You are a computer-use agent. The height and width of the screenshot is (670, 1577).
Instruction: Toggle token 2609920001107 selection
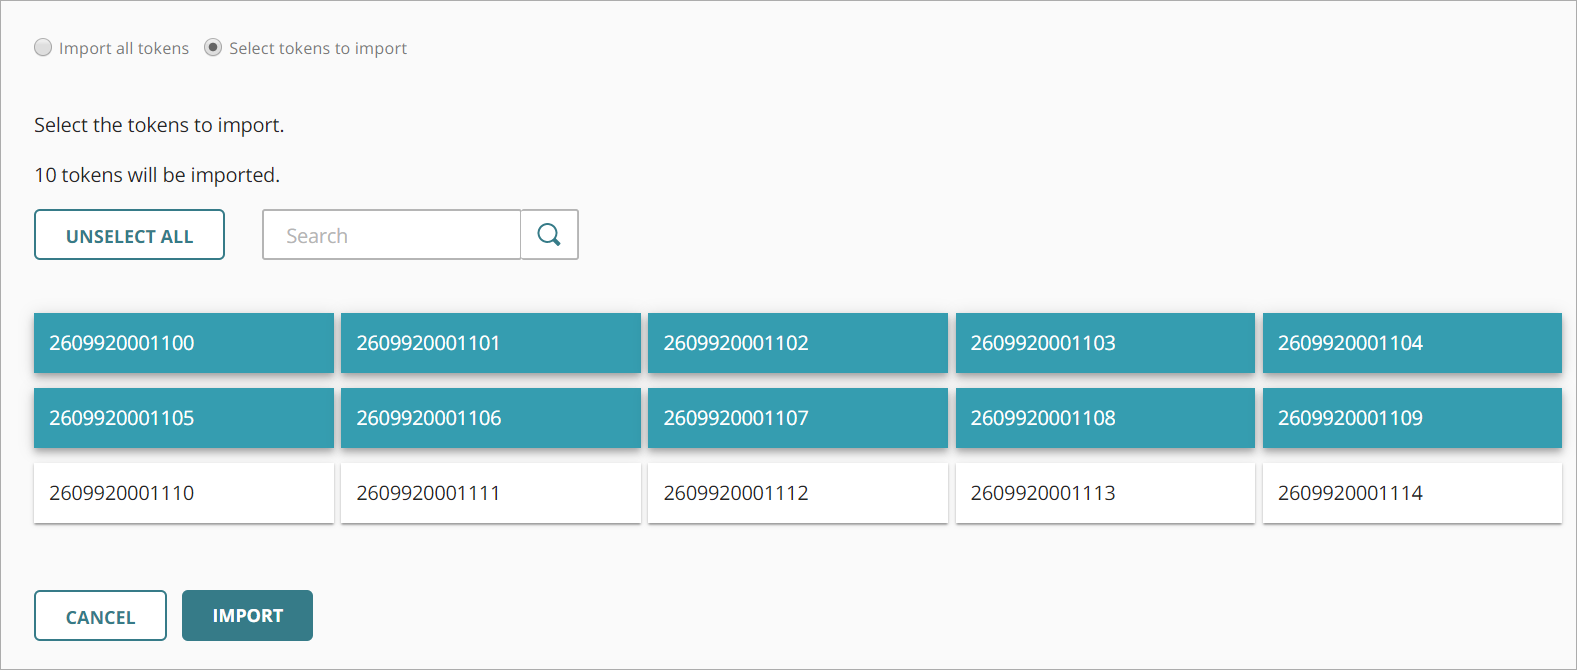[x=797, y=418]
